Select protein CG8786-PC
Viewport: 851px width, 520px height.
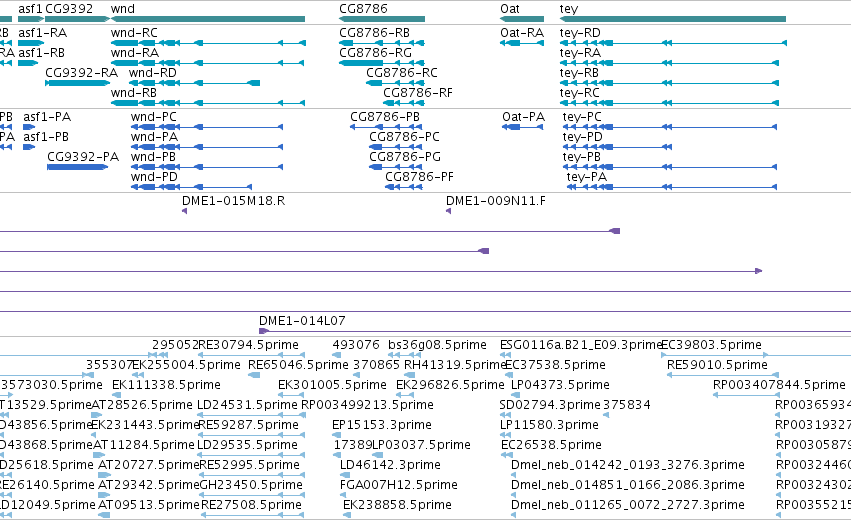click(x=404, y=137)
